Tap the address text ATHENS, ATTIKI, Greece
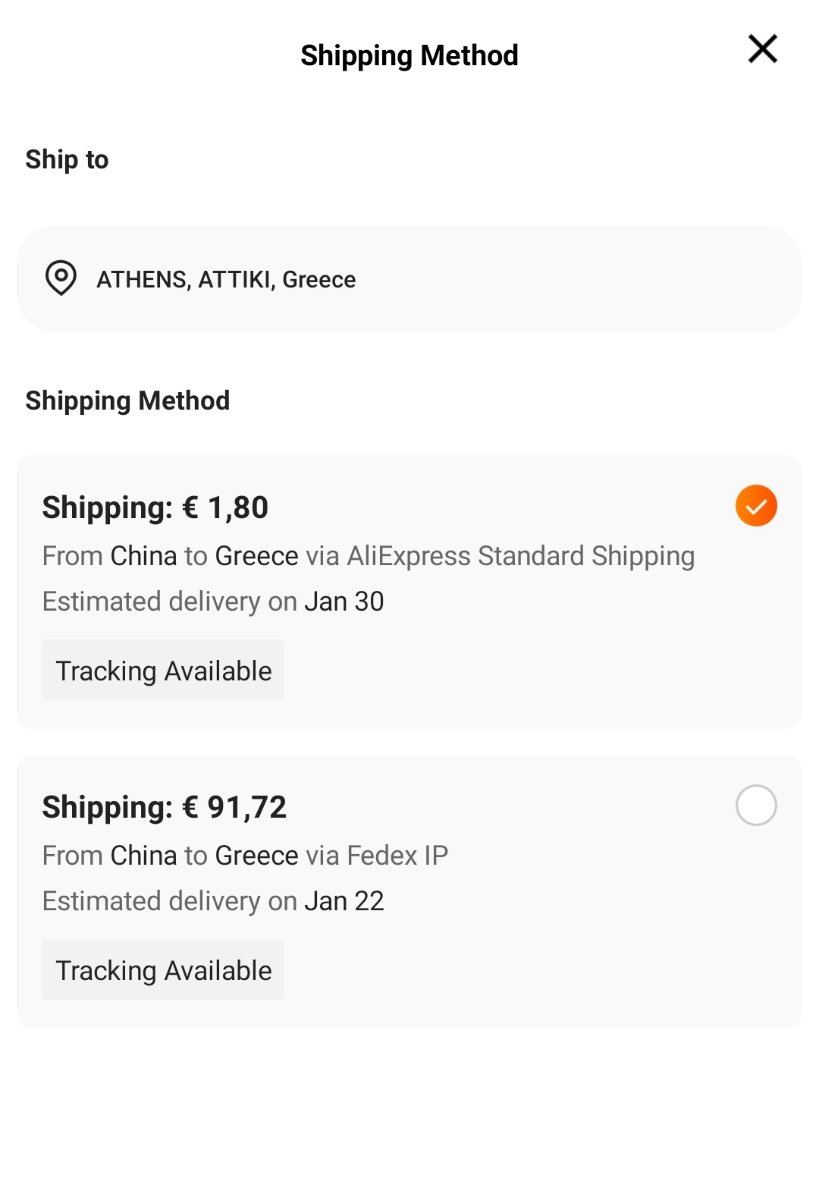This screenshot has width=819, height=1200. pos(226,280)
